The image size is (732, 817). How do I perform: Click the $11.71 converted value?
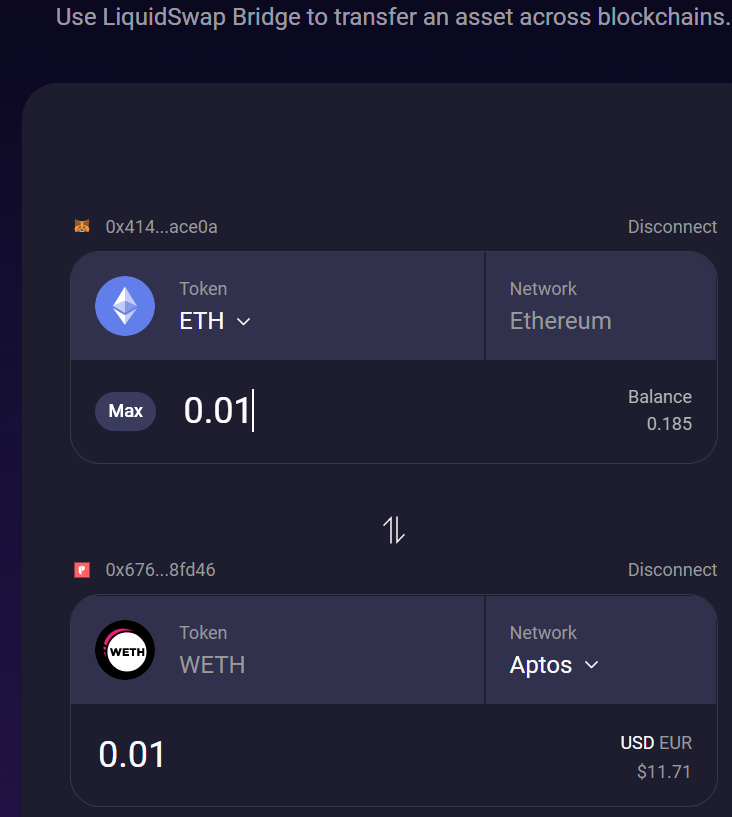pyautogui.click(x=663, y=772)
